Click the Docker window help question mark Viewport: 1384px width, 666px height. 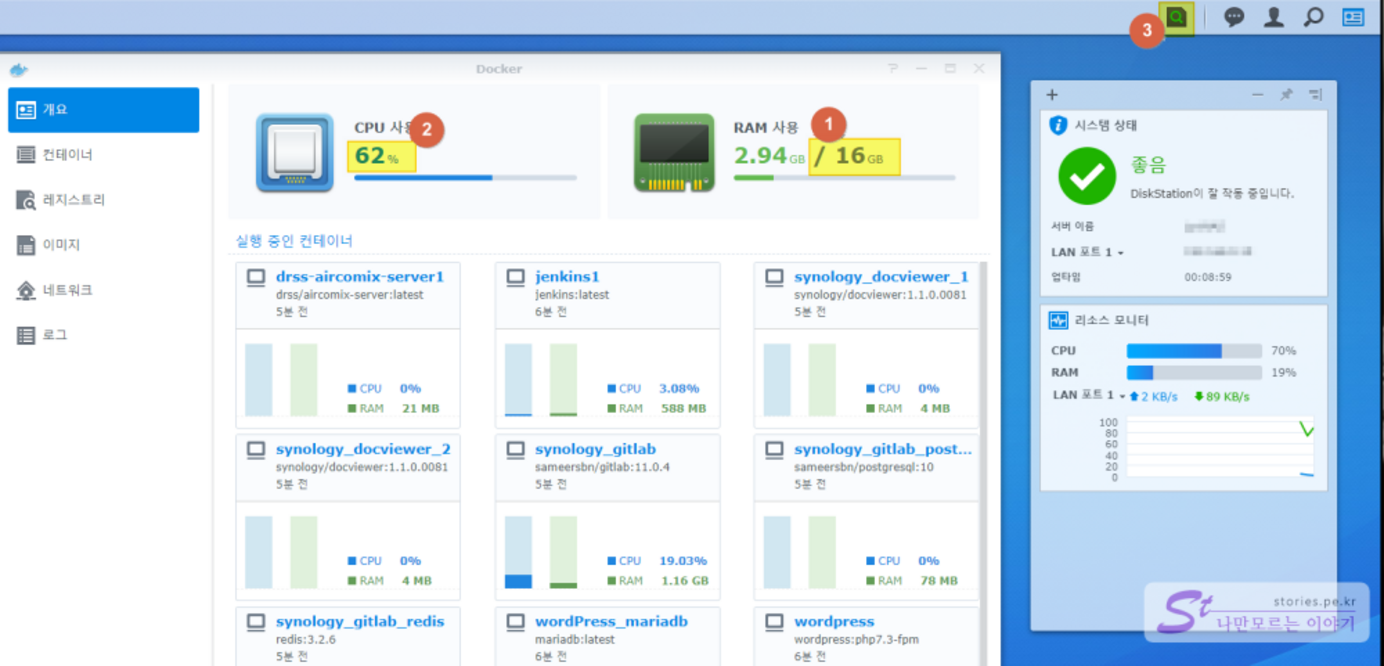coord(893,68)
